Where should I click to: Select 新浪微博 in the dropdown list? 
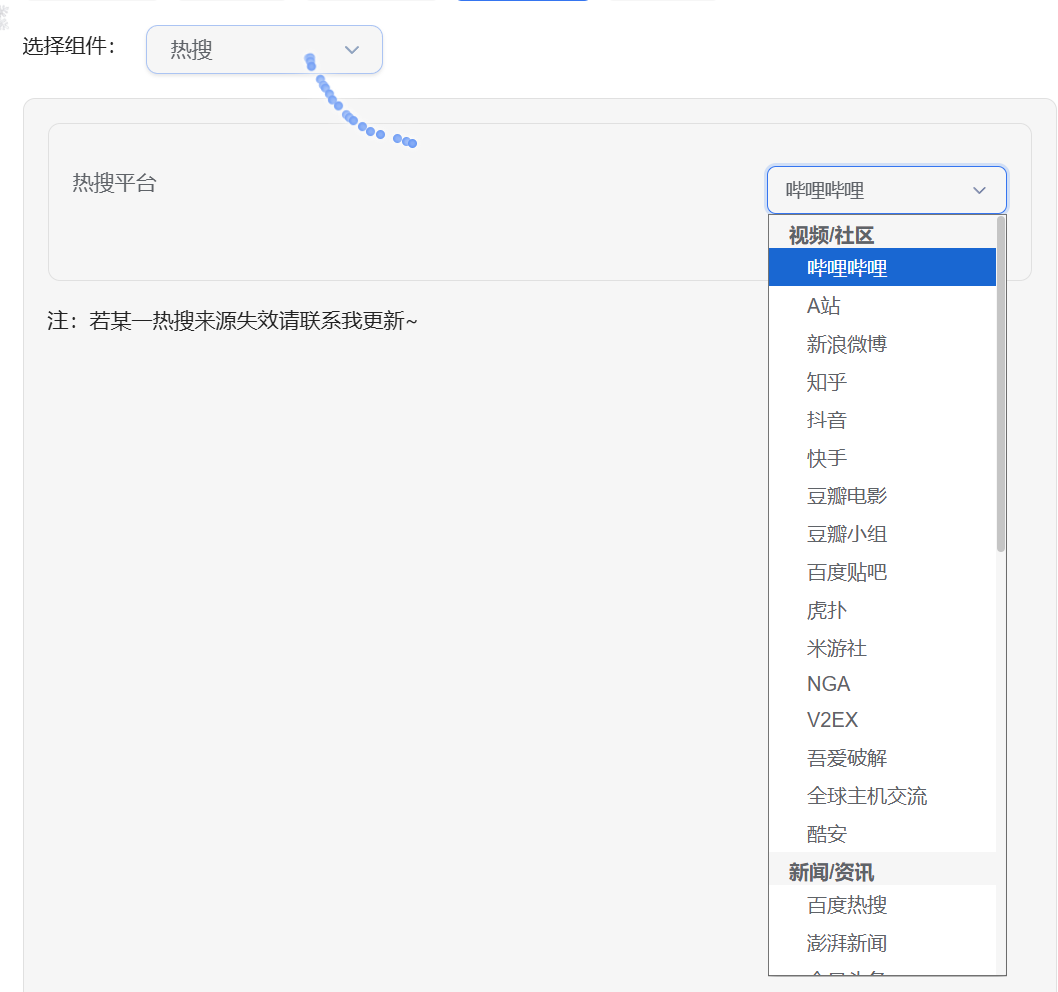point(882,344)
